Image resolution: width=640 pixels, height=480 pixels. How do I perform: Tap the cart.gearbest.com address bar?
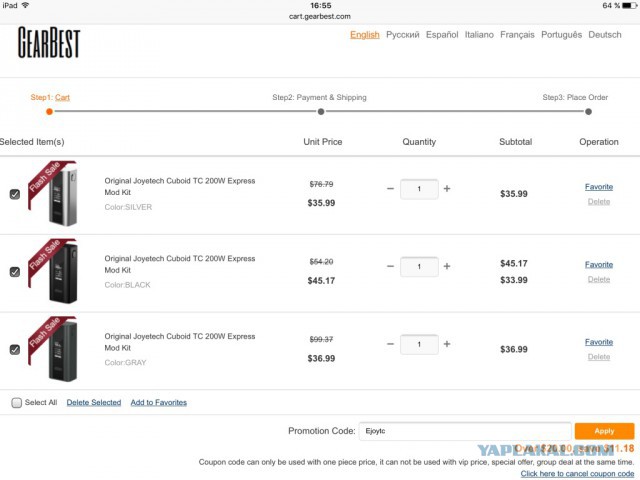[x=320, y=16]
